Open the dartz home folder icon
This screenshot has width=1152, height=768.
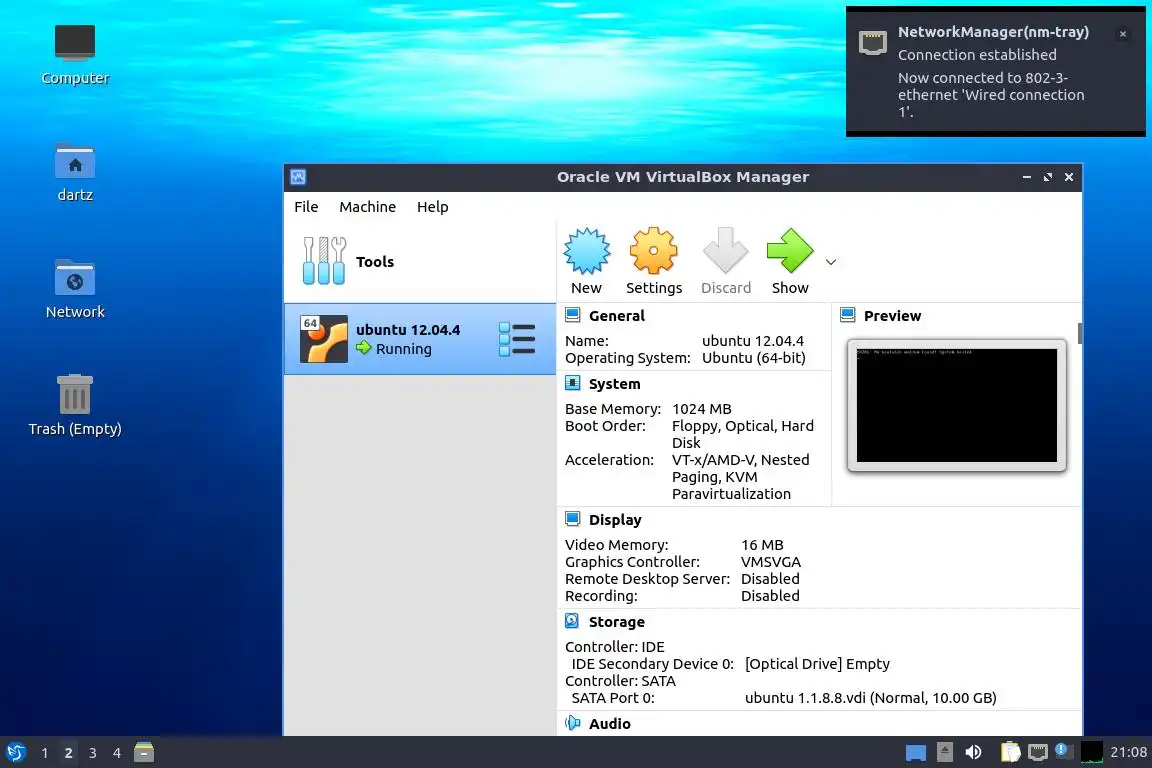tap(75, 172)
